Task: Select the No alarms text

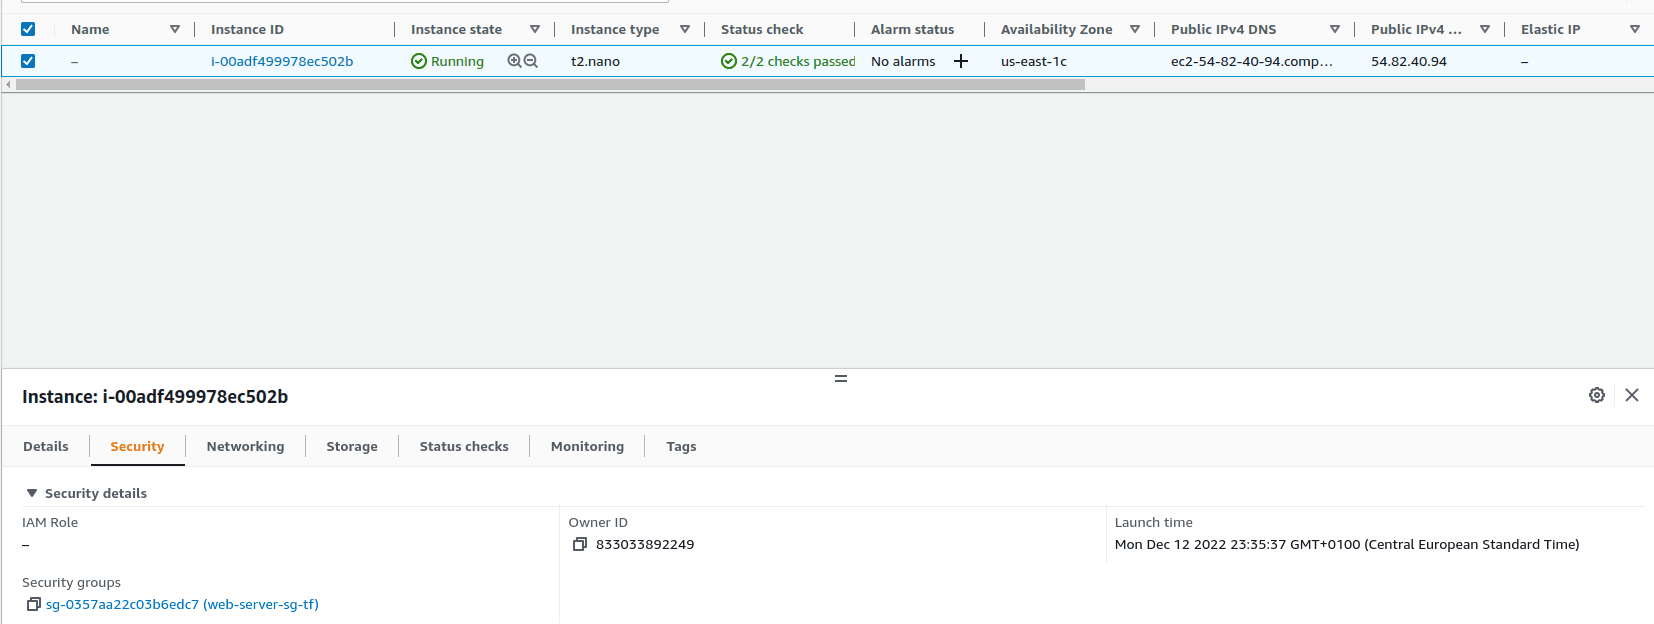Action: click(903, 61)
